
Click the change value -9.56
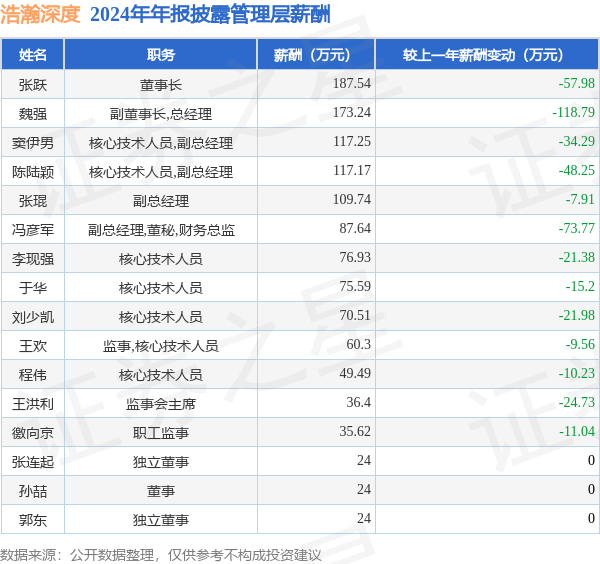[580, 344]
